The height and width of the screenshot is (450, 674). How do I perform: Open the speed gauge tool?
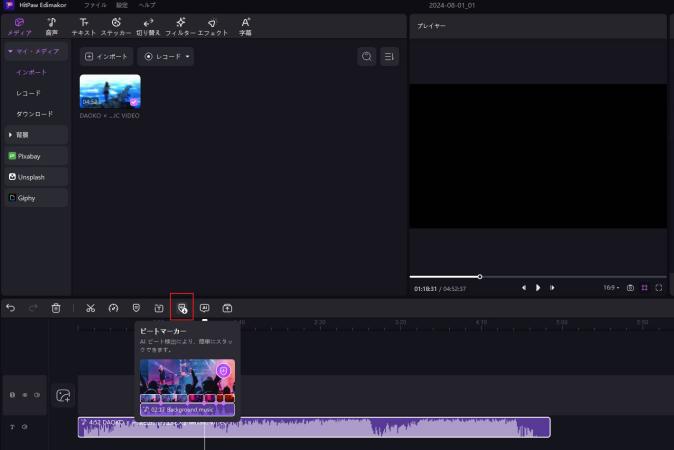tap(113, 308)
